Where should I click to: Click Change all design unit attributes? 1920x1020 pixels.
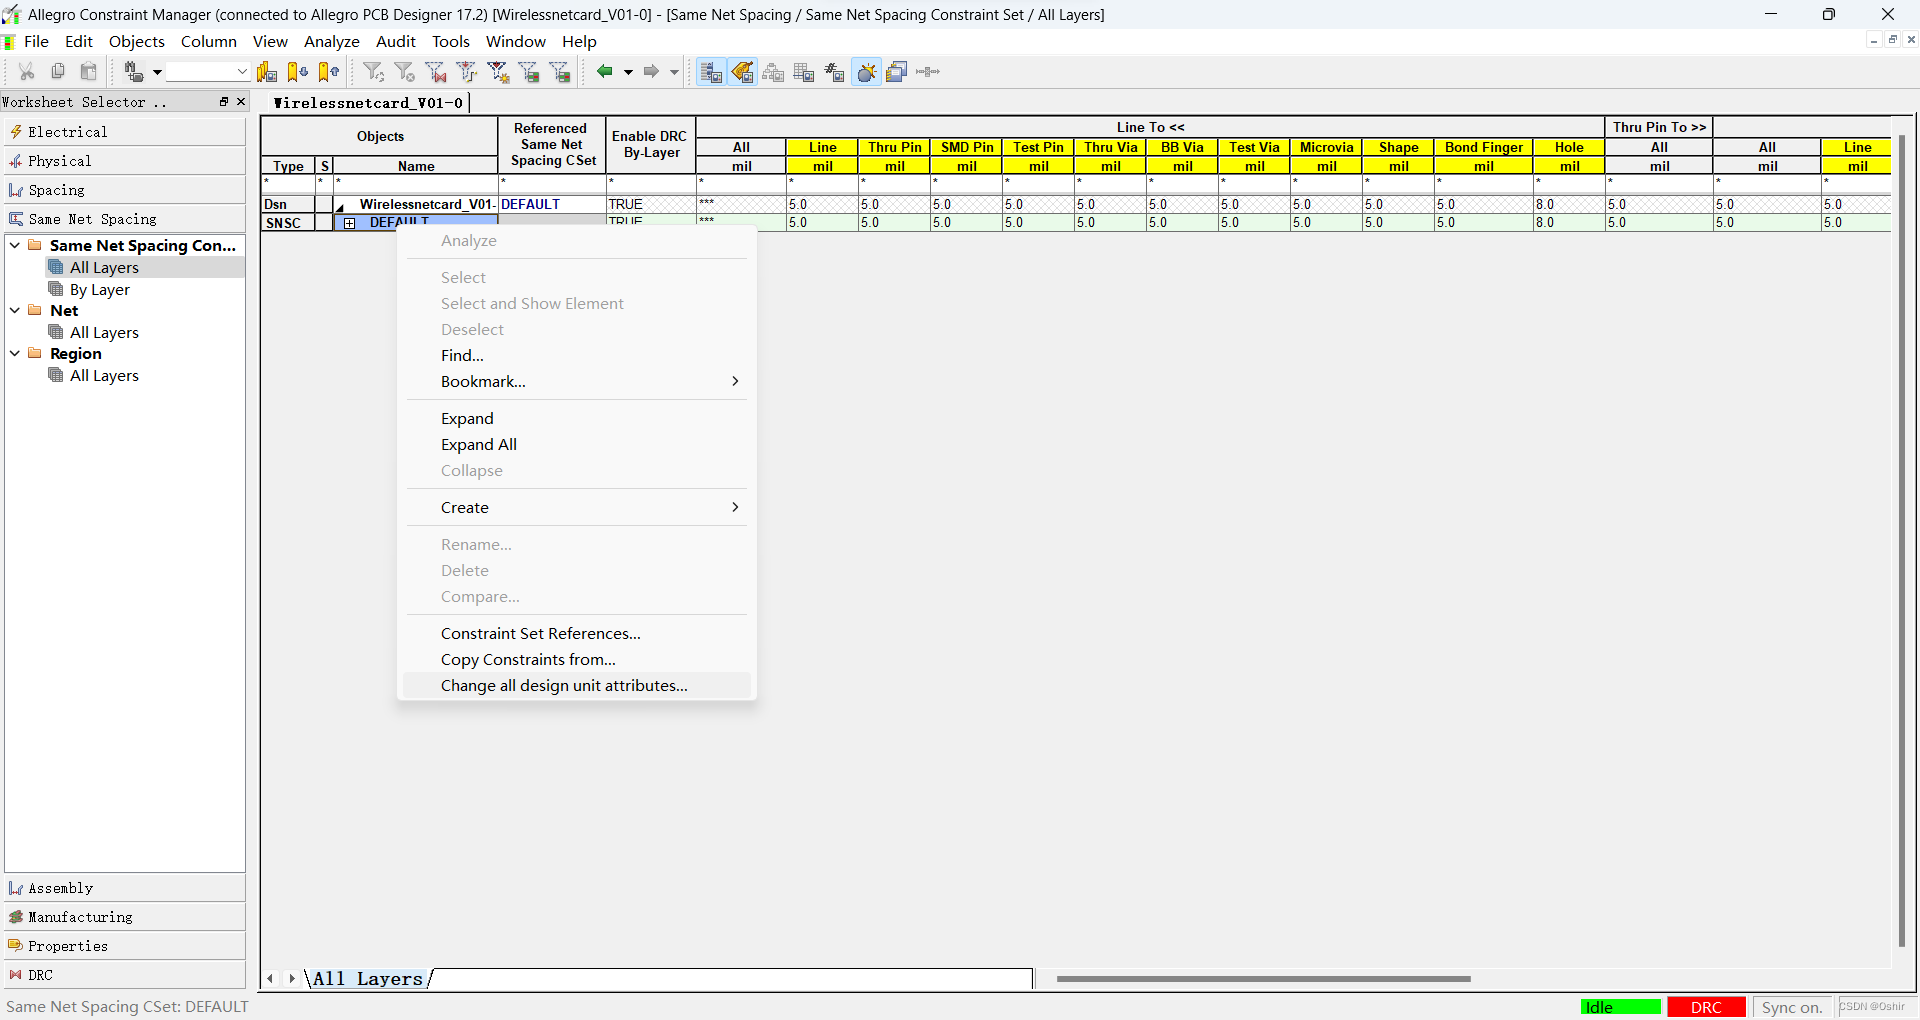coord(564,686)
